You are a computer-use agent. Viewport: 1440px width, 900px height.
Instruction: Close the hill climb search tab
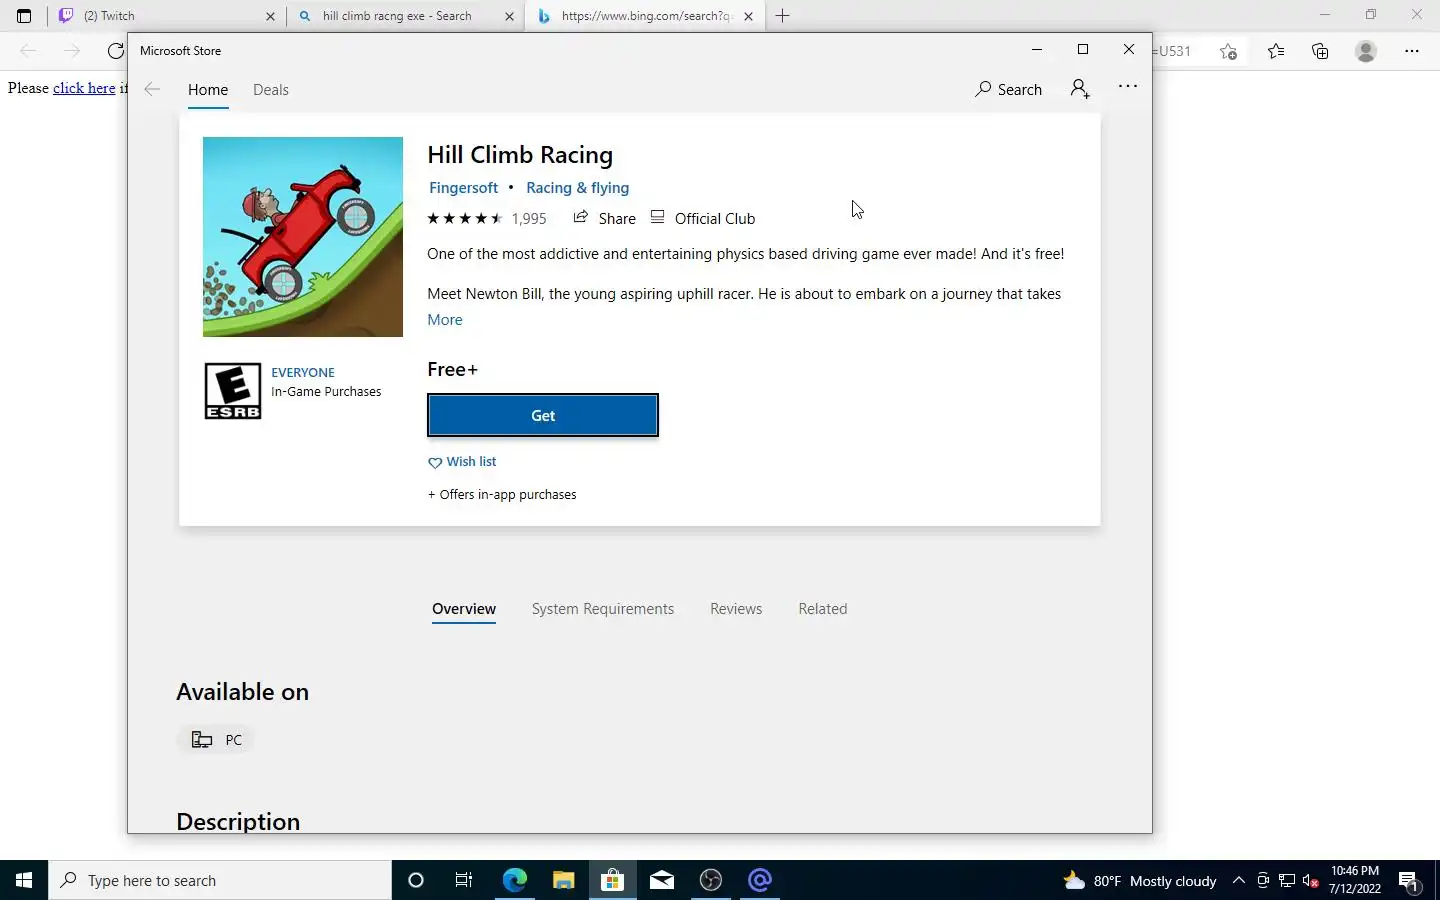509,16
